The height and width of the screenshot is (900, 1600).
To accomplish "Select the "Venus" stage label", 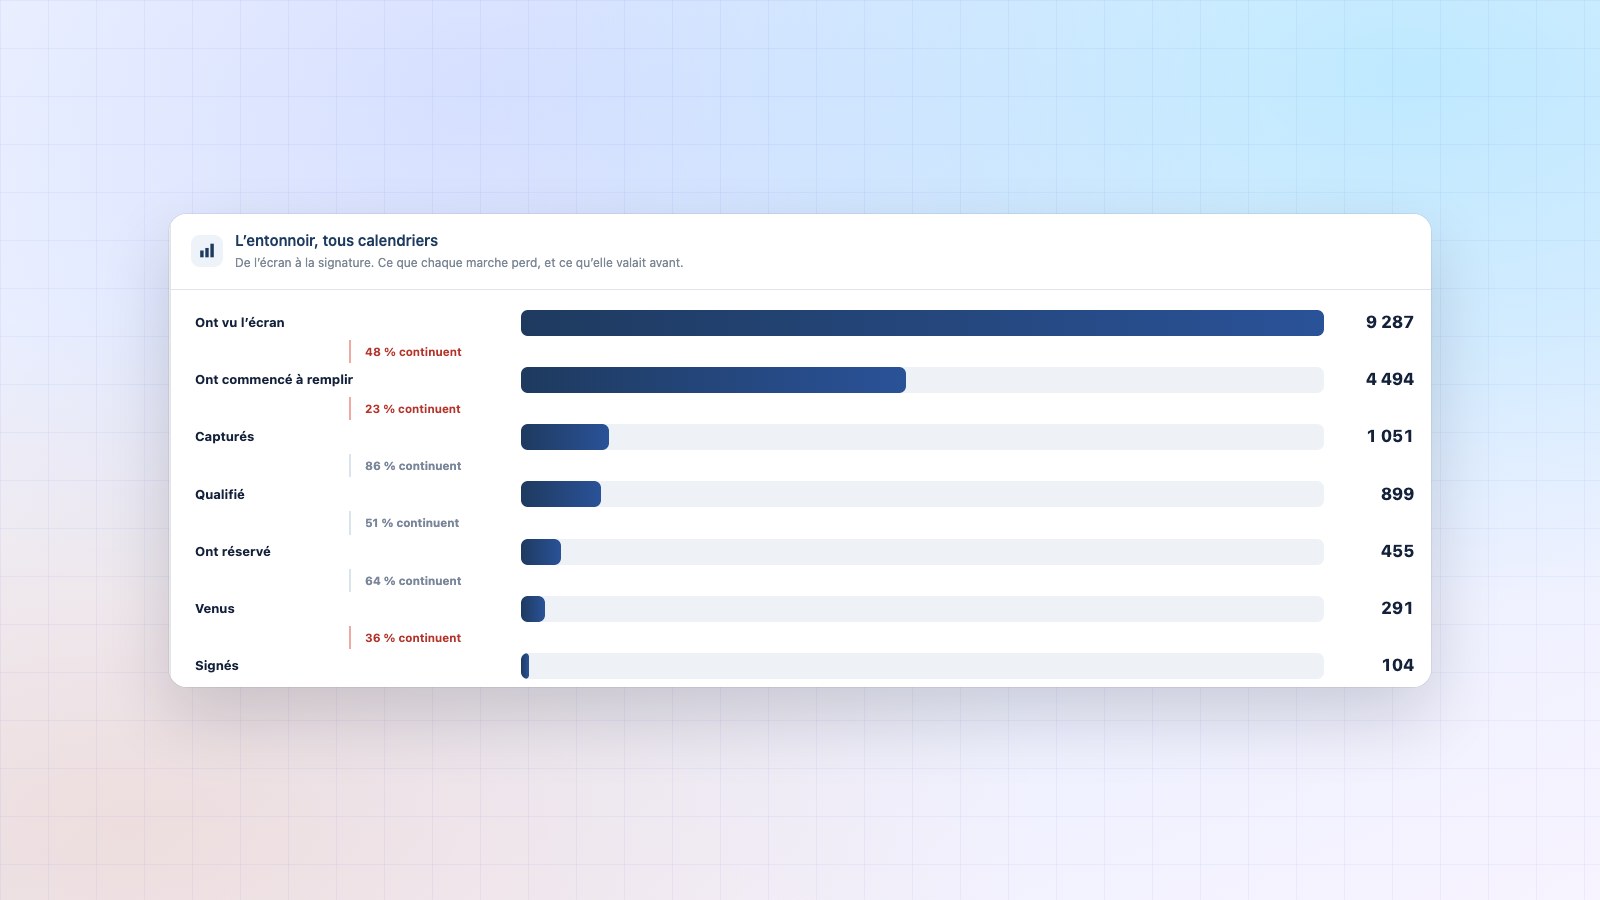I will (215, 609).
